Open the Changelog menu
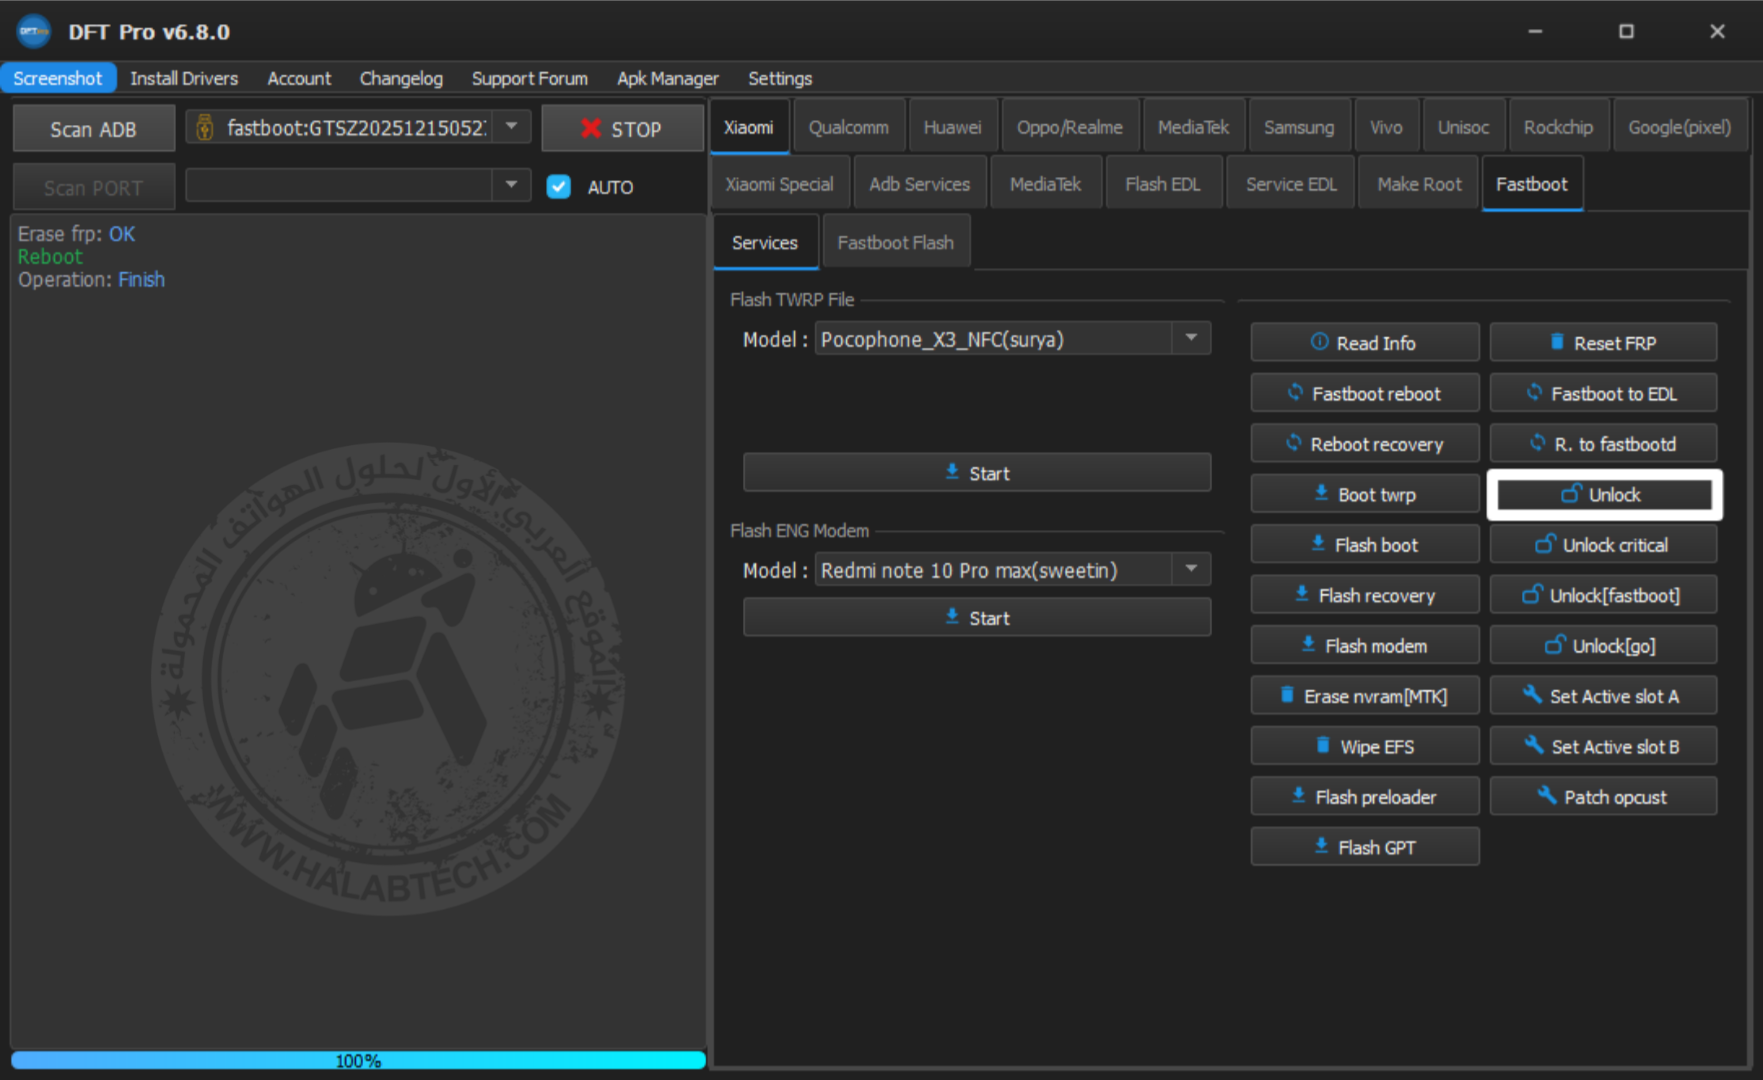 click(x=401, y=78)
